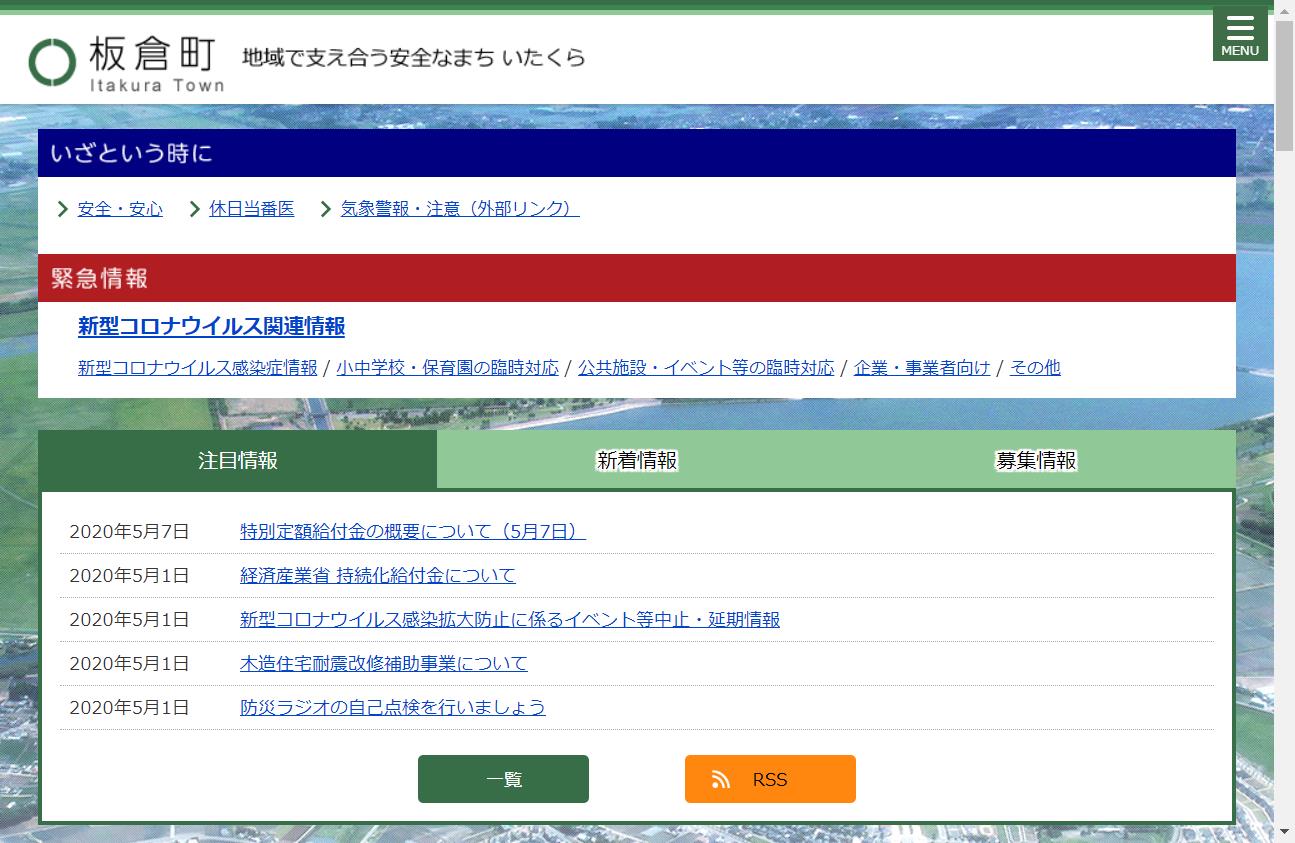Open the hamburger MENU button
The image size is (1295, 843).
coord(1239,34)
